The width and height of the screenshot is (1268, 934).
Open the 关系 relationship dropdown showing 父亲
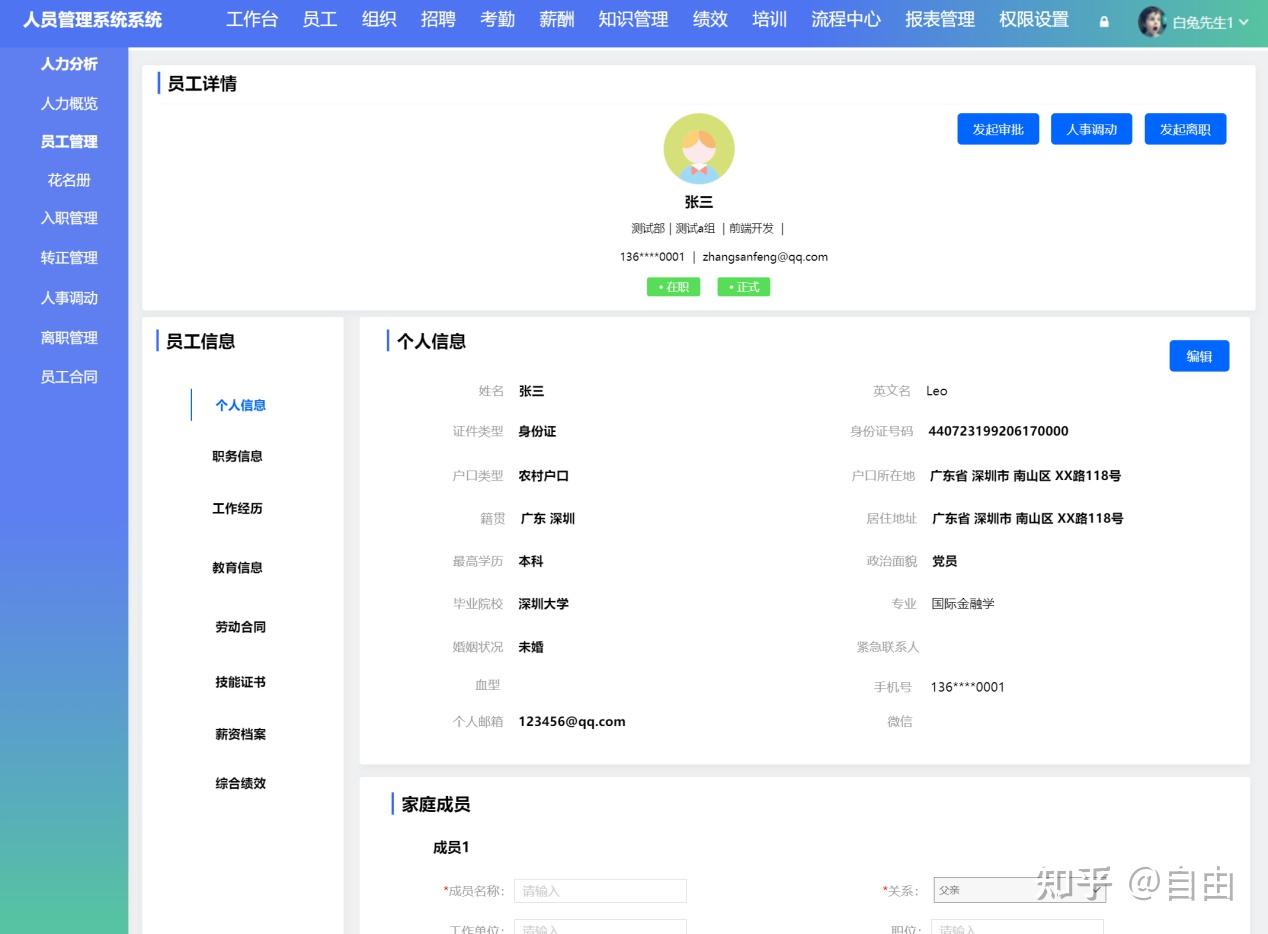tap(1017, 889)
